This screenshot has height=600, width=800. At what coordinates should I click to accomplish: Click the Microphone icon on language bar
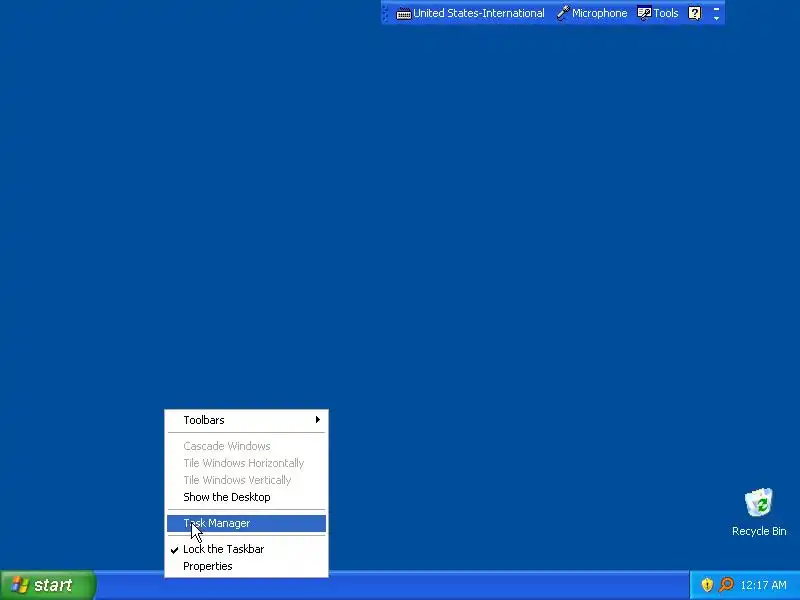[563, 13]
